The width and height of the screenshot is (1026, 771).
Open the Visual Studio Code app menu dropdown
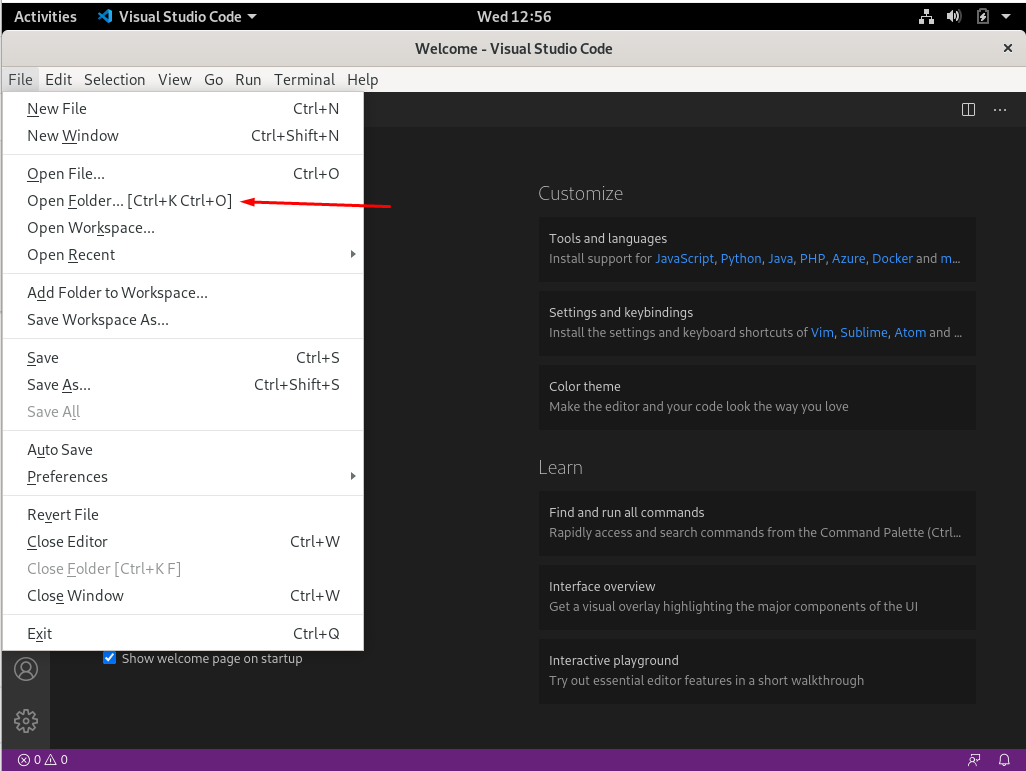coord(176,16)
